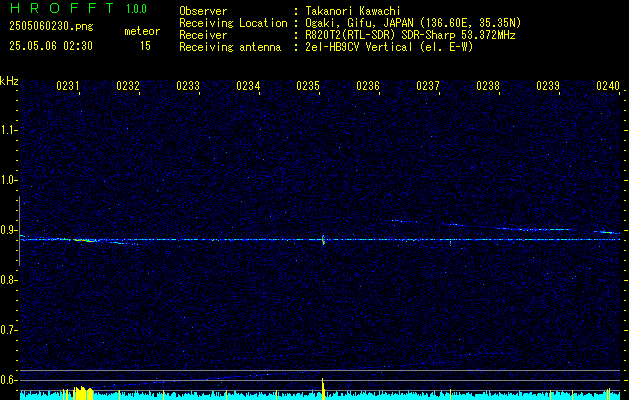Click the Observer field label
Image resolution: width=629 pixels, height=400 pixels.
(203, 11)
